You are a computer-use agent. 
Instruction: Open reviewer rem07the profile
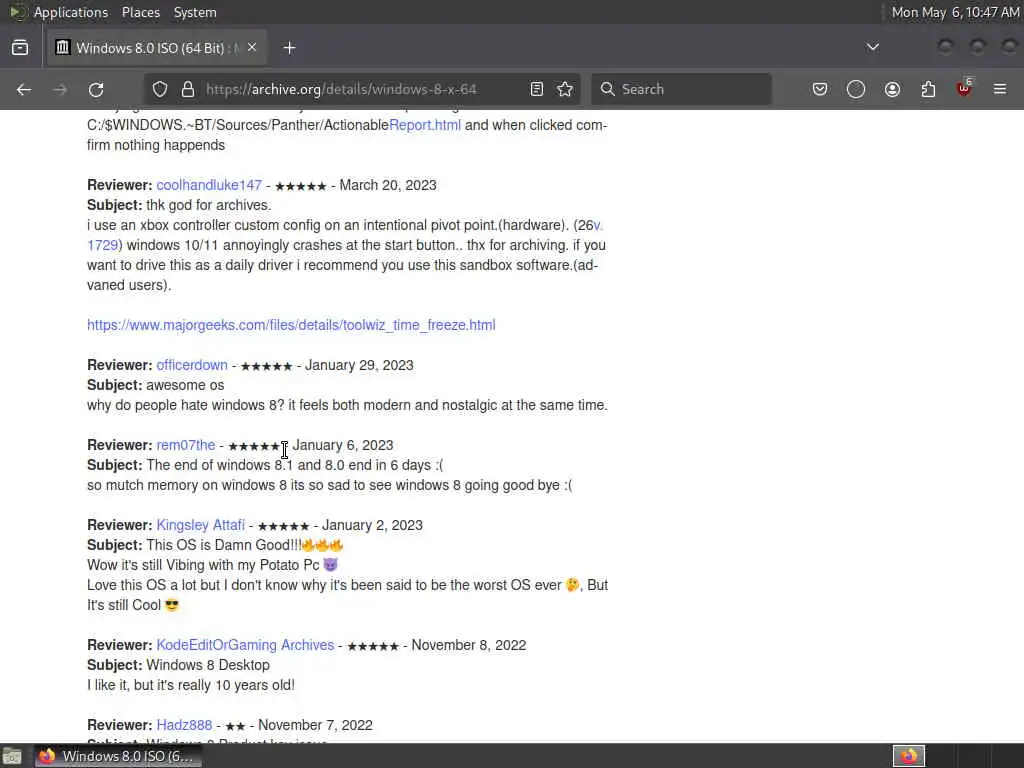185,445
